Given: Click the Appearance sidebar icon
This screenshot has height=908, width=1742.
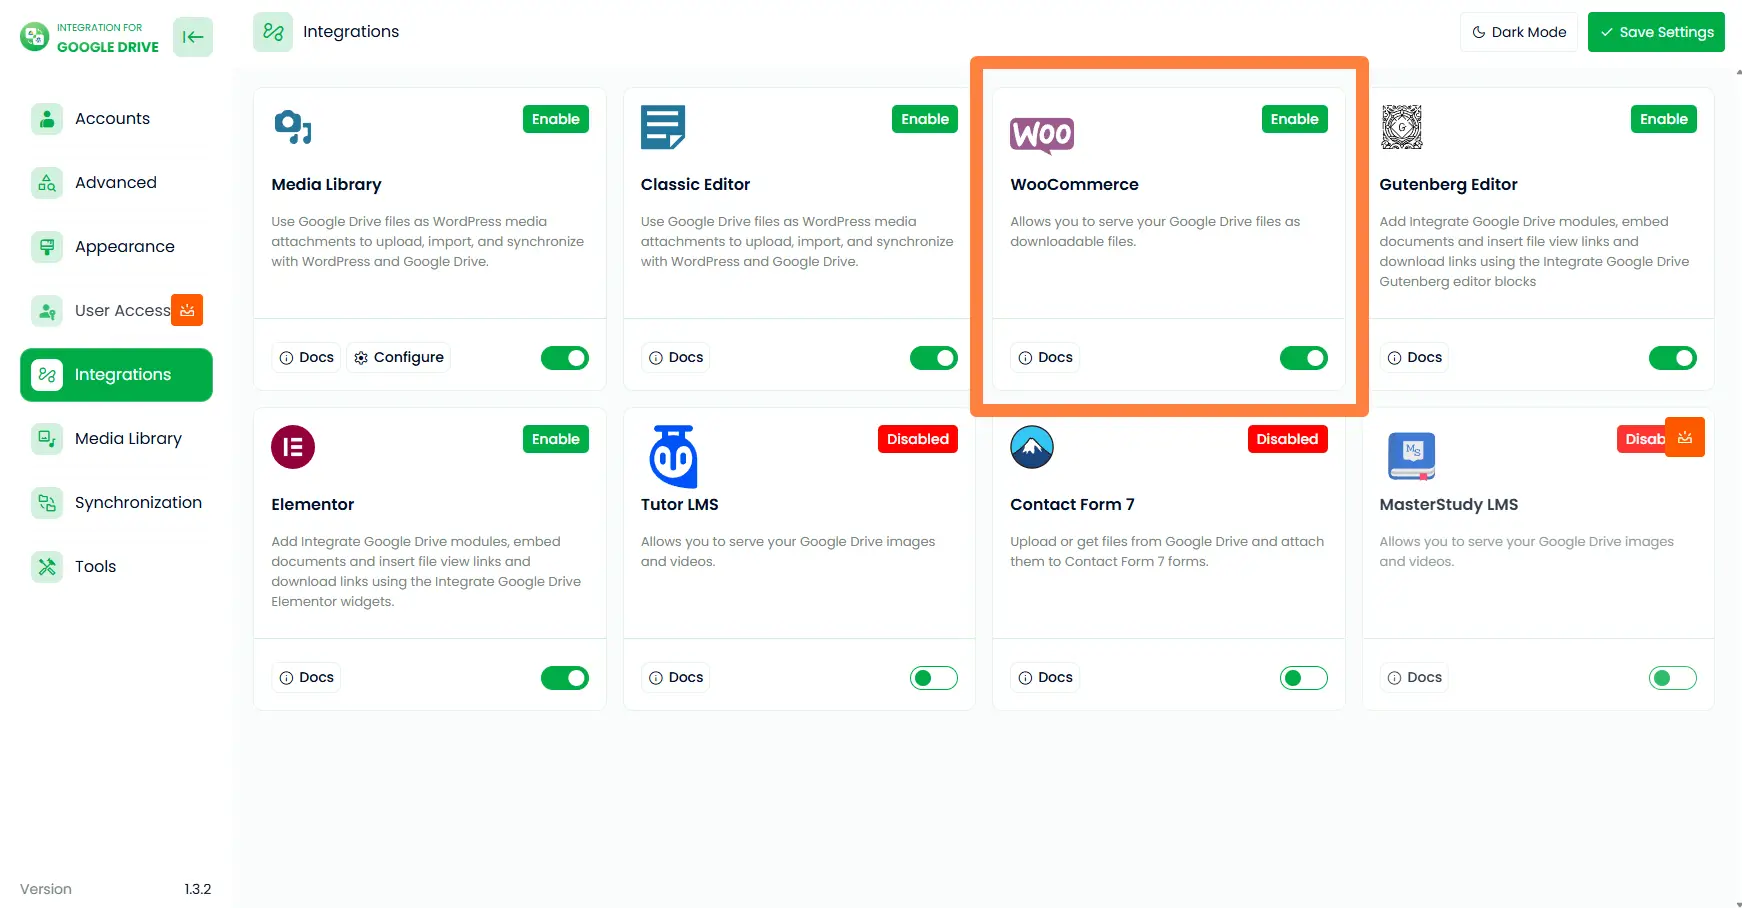Looking at the screenshot, I should click(46, 246).
